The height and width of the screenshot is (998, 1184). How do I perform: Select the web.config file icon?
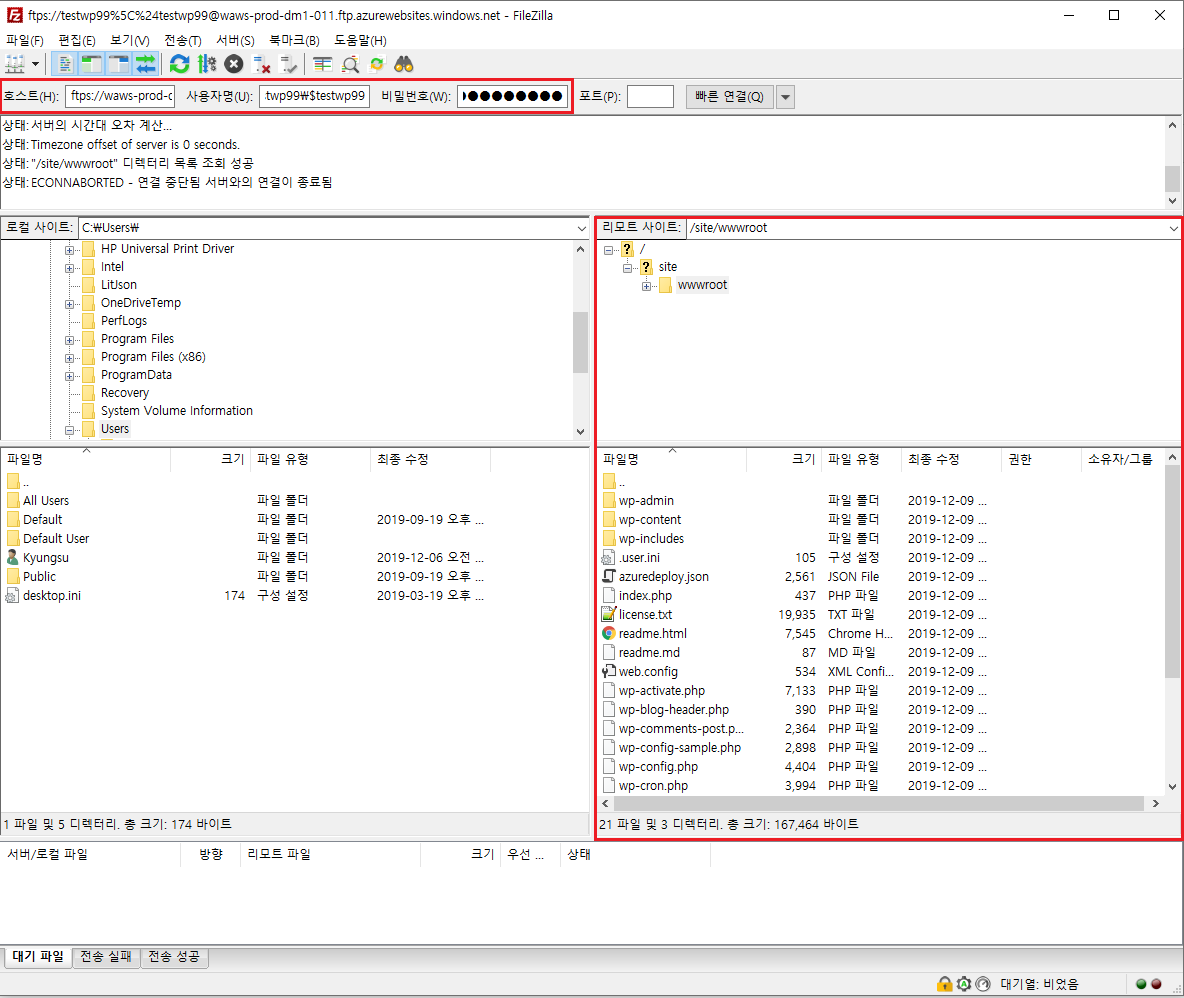[x=609, y=671]
